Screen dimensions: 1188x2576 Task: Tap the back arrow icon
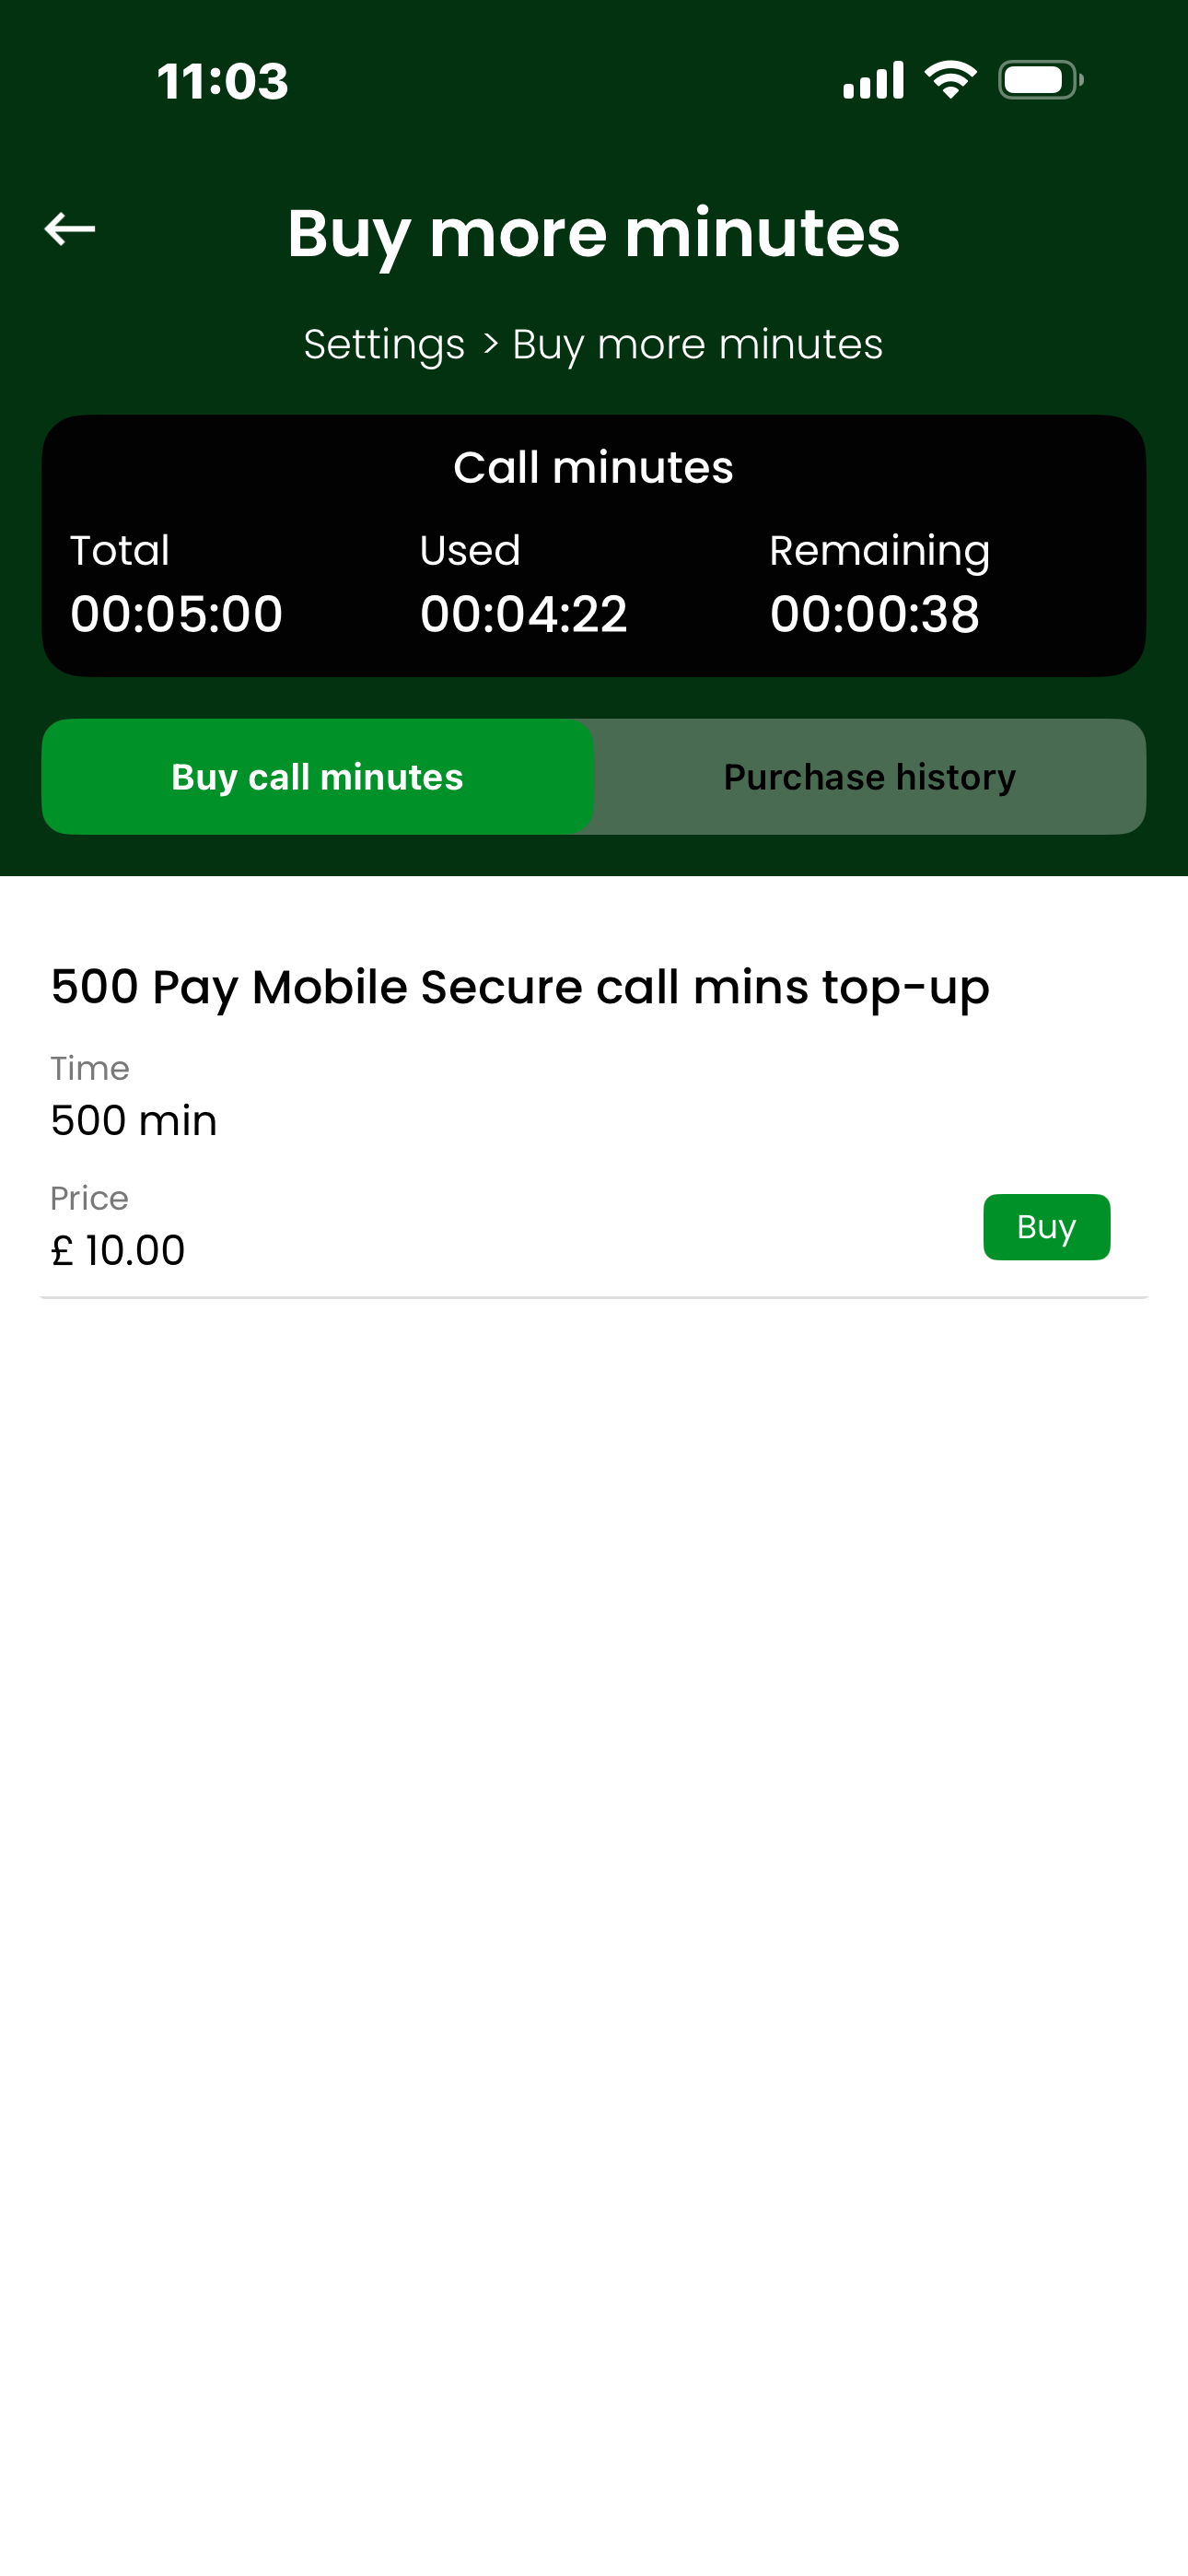(x=70, y=229)
